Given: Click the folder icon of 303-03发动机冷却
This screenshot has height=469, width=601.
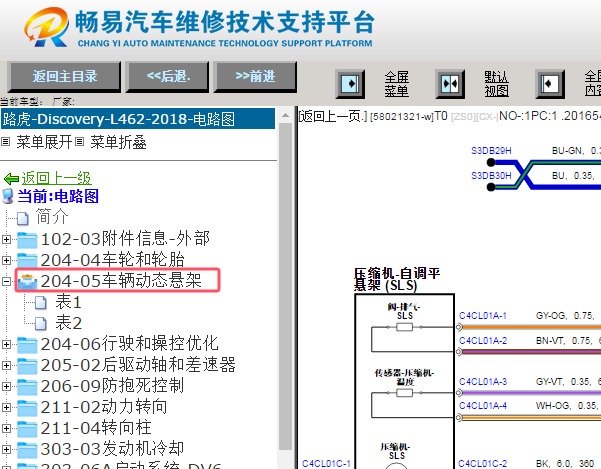Looking at the screenshot, I should point(27,450).
